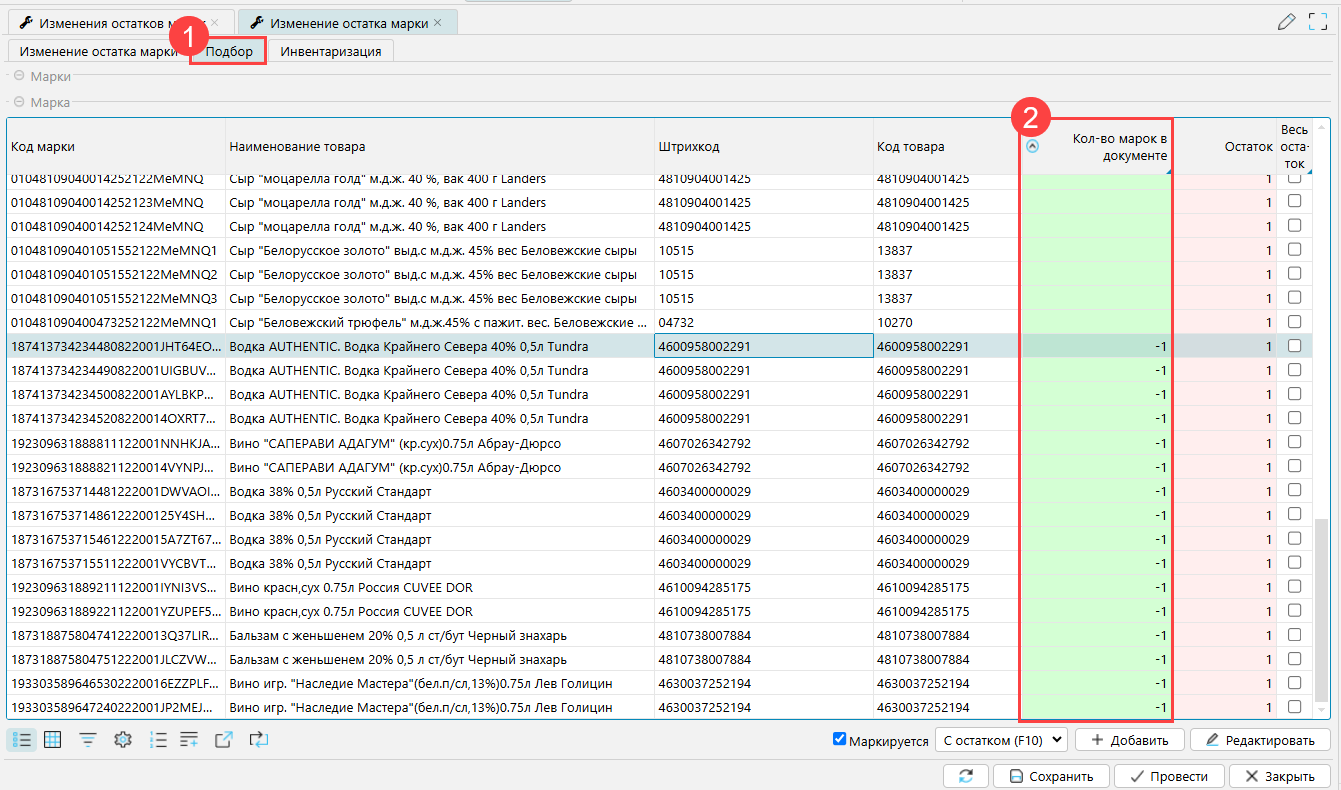Check Весь остаток for Водка AUTHENTIC highlighted row

[x=1294, y=346]
